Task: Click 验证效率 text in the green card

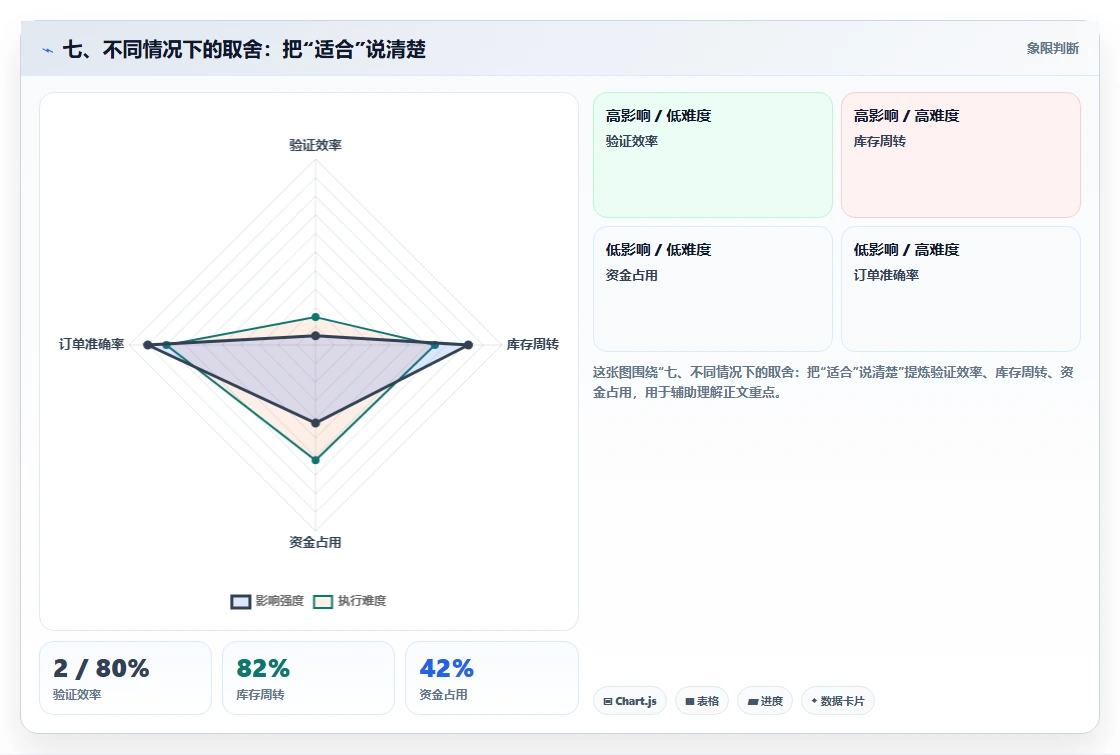Action: tap(631, 141)
